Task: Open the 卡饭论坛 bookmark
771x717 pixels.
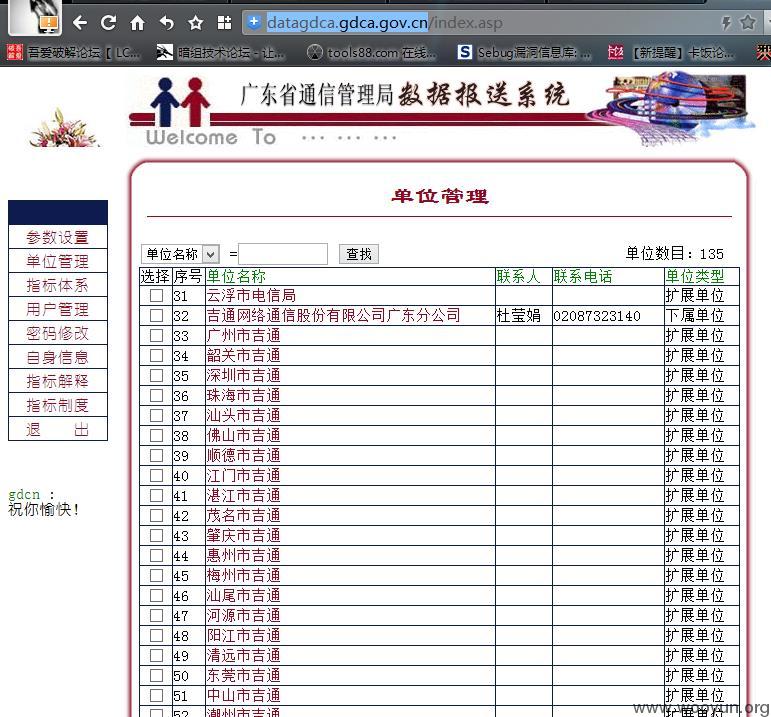Action: pyautogui.click(x=672, y=52)
